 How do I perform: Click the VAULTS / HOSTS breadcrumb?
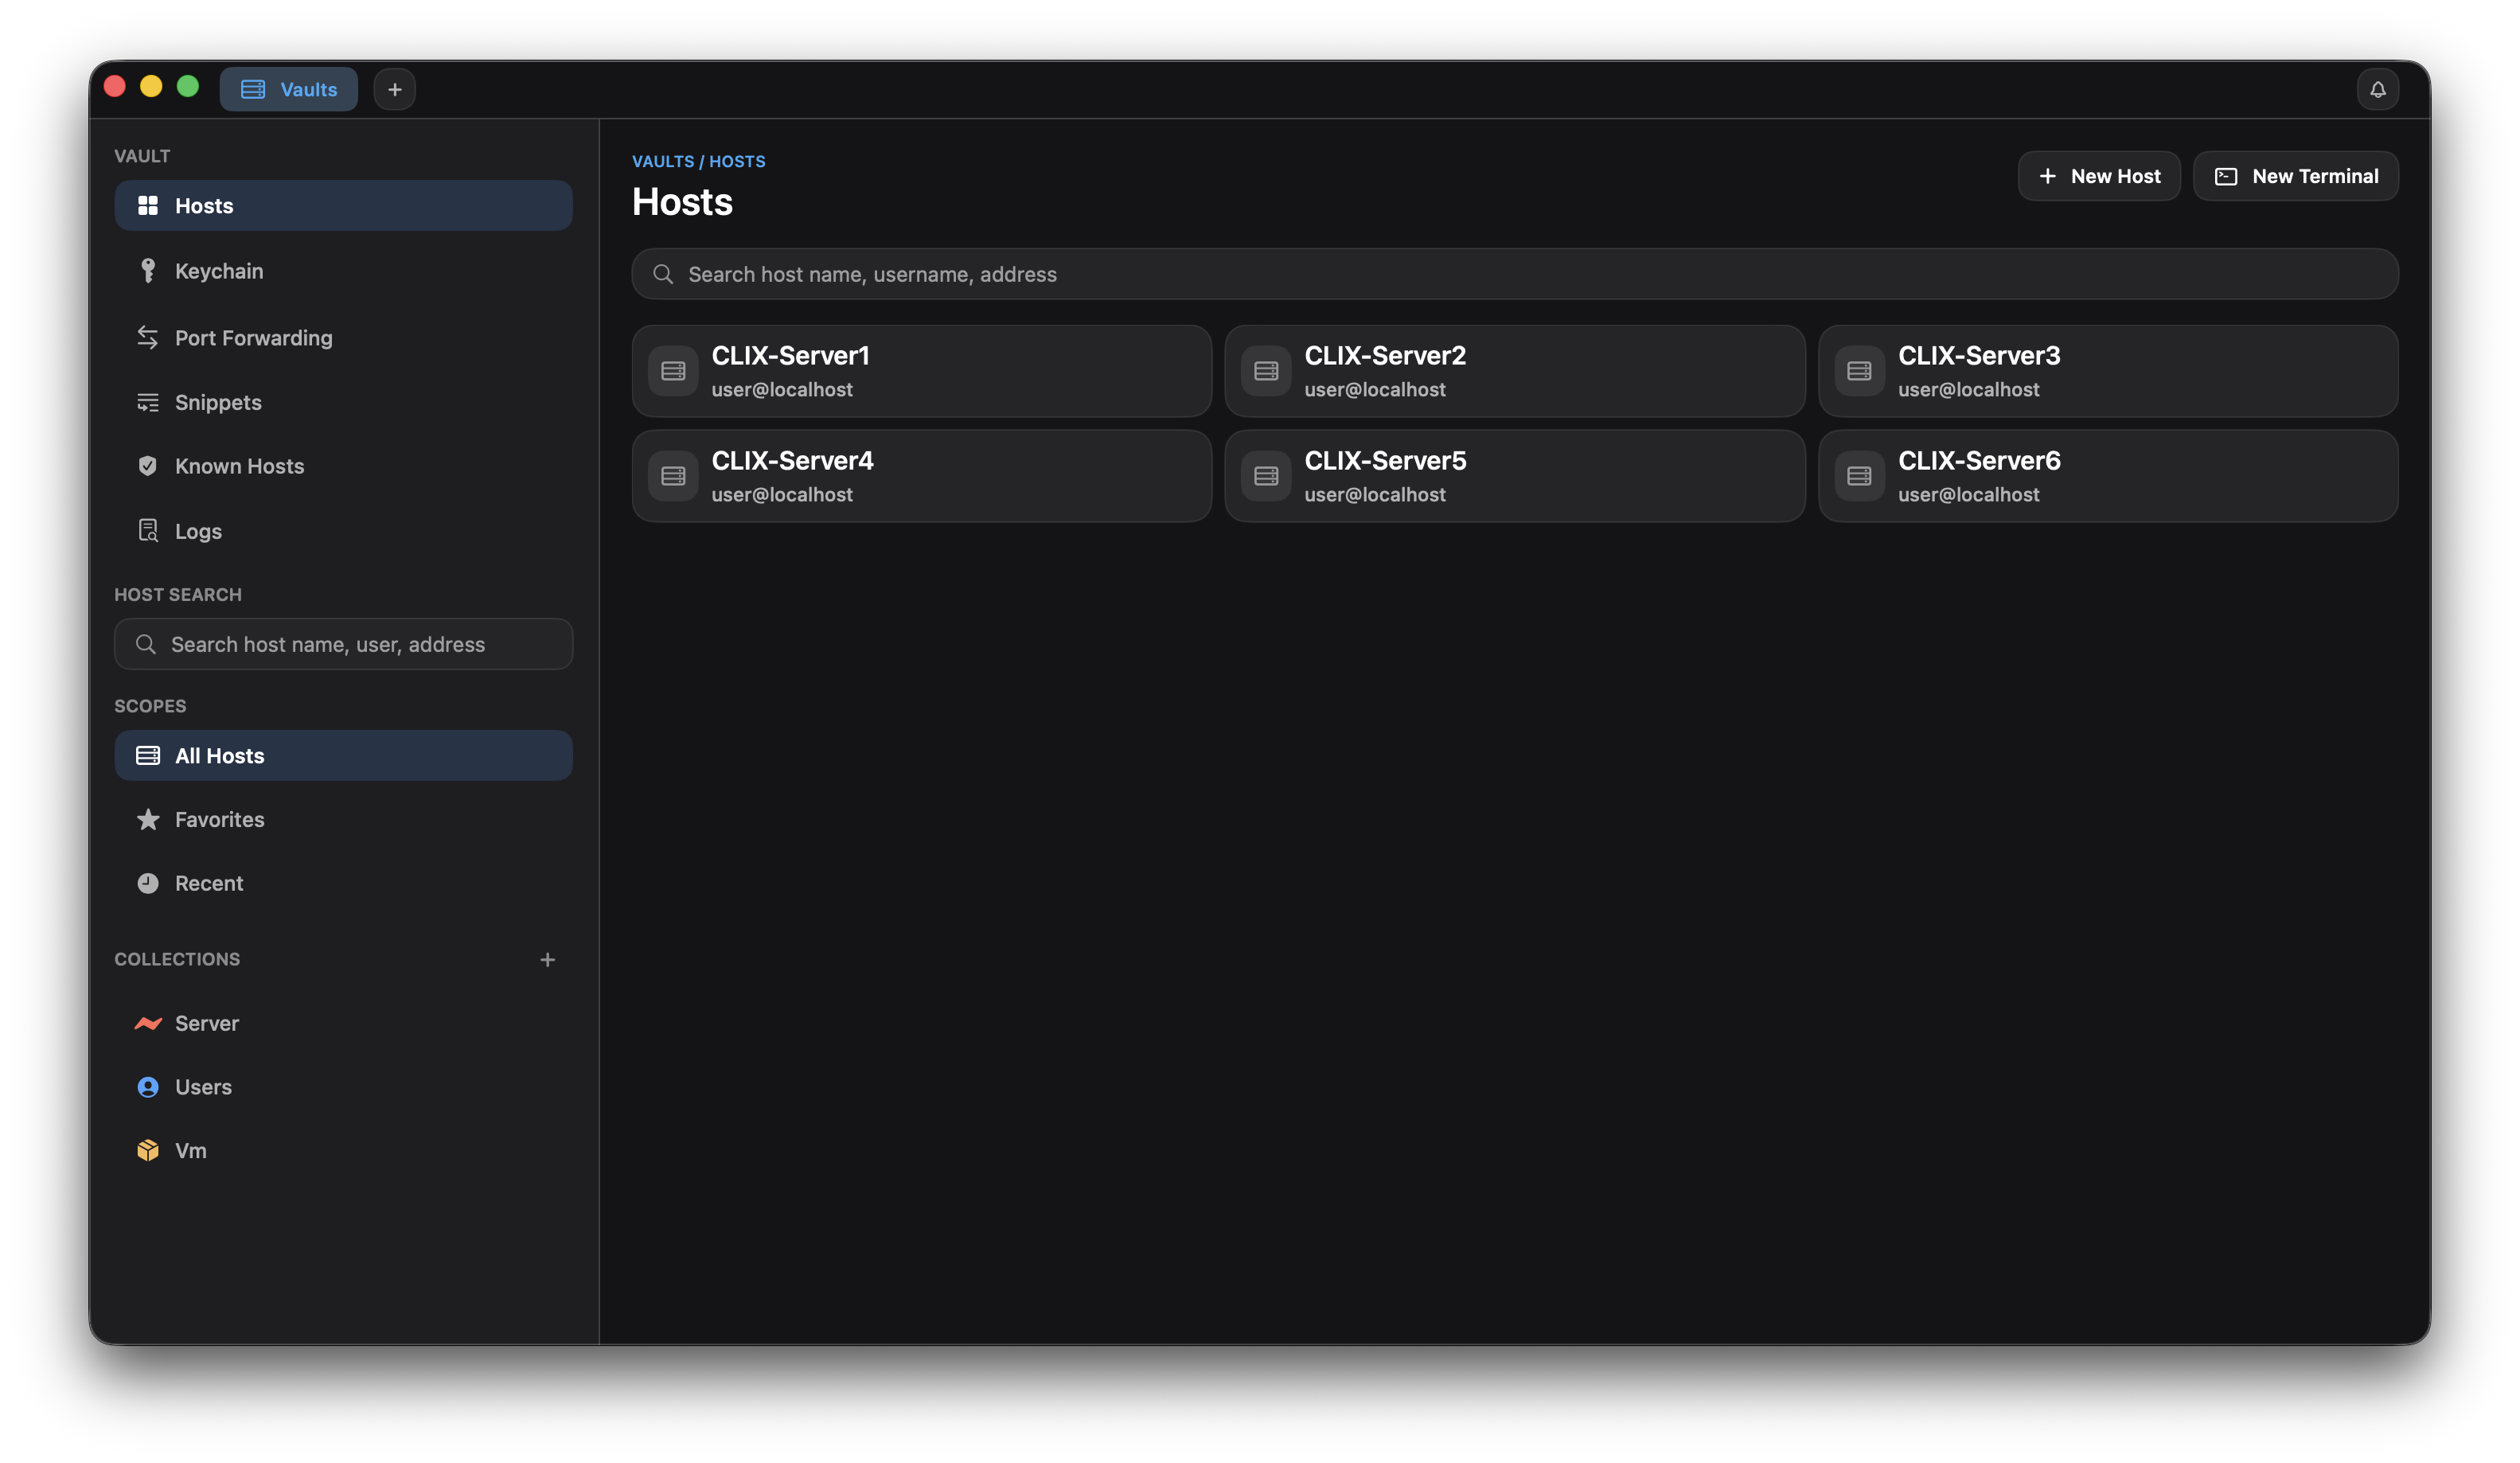click(x=699, y=161)
